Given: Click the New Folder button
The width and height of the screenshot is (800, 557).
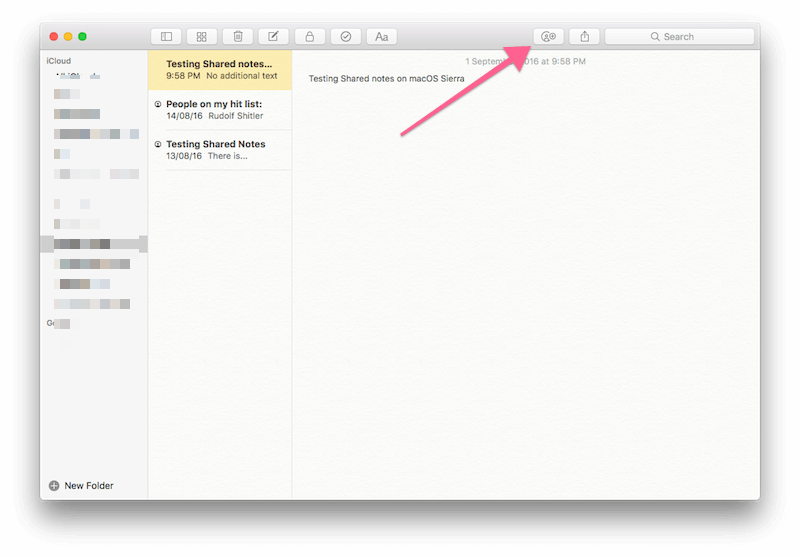Looking at the screenshot, I should tap(81, 486).
